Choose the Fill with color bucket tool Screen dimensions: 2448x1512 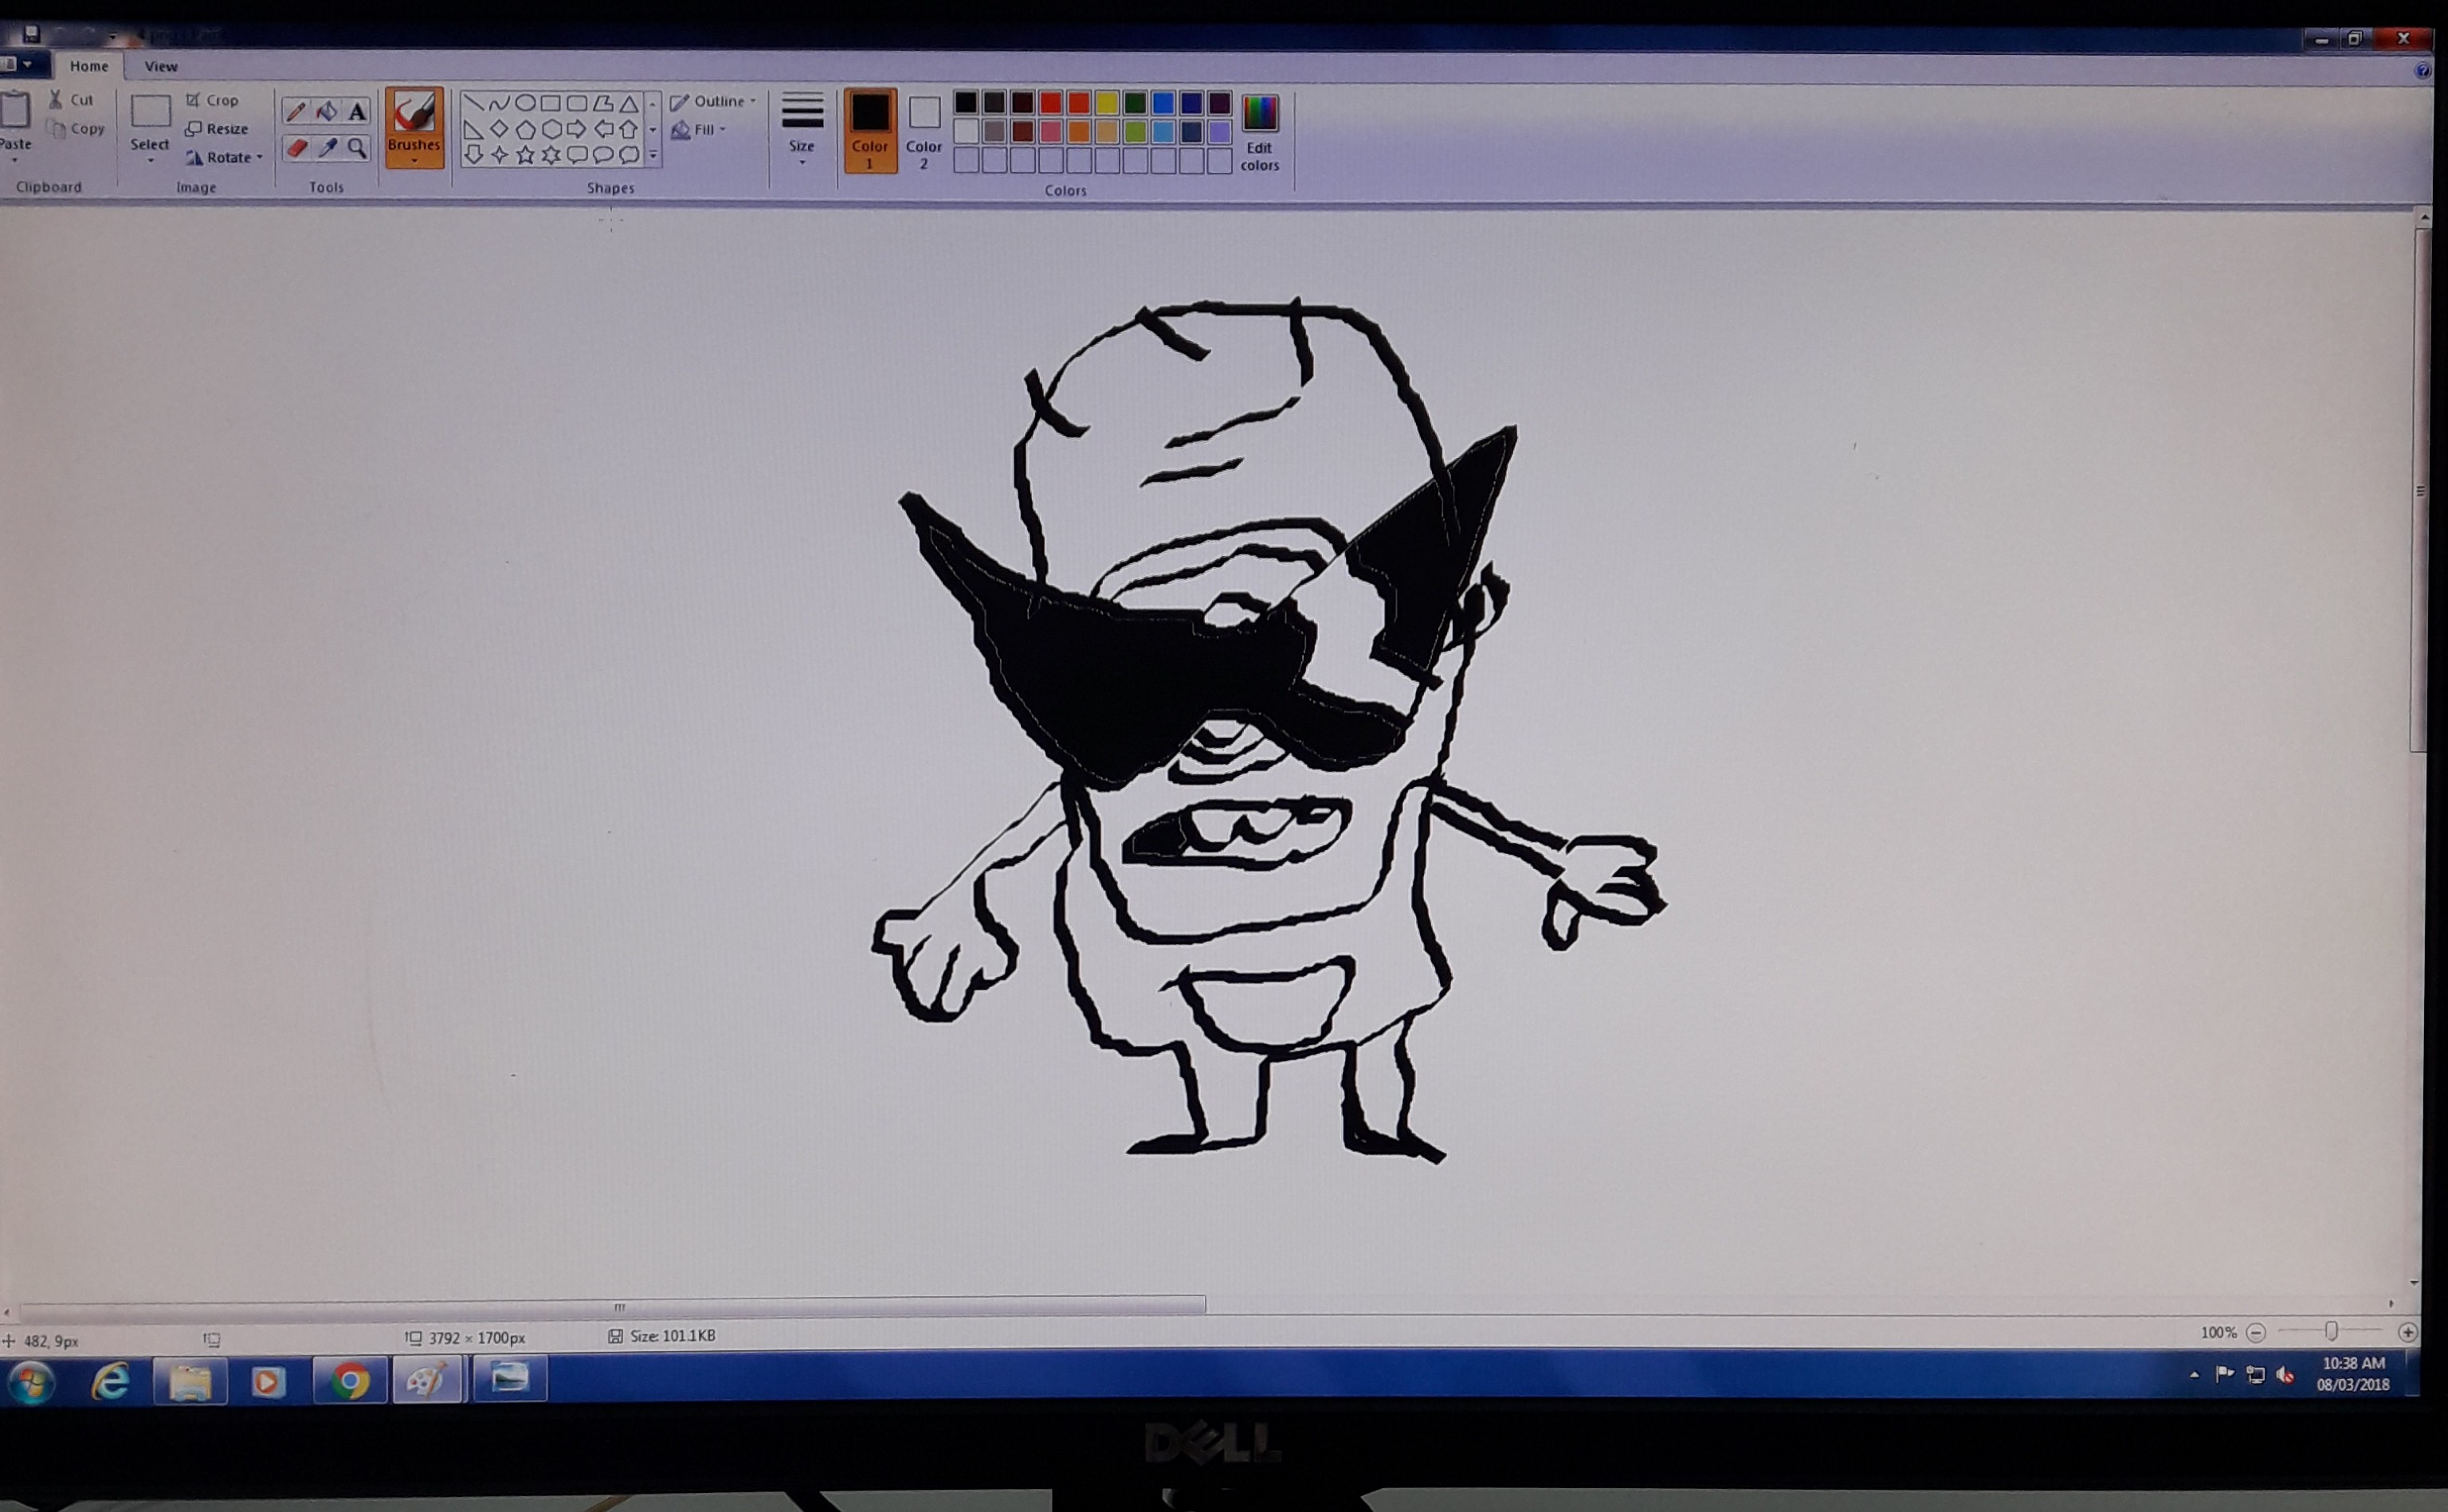[327, 111]
